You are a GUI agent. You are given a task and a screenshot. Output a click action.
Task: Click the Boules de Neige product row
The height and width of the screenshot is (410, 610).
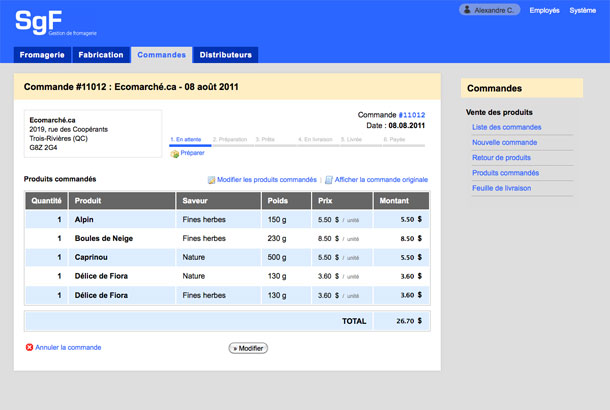228,238
